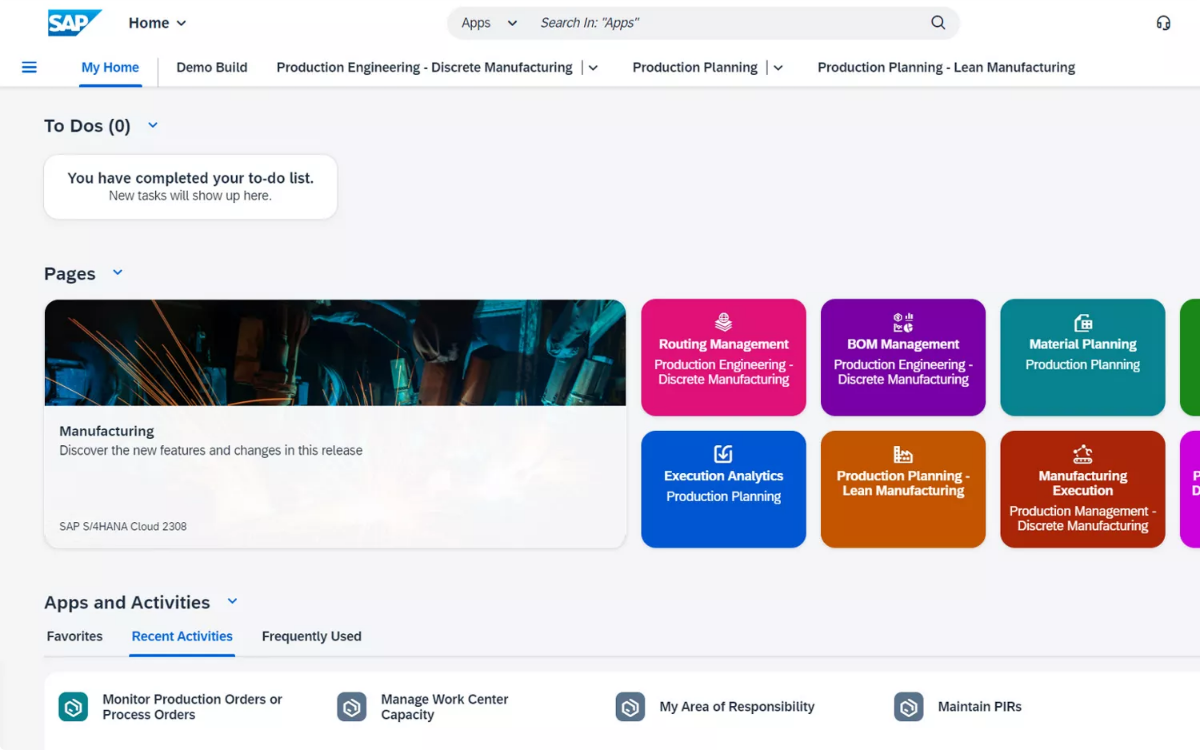Click the SAP logo
Screen dimensions: 1200x750
74,23
